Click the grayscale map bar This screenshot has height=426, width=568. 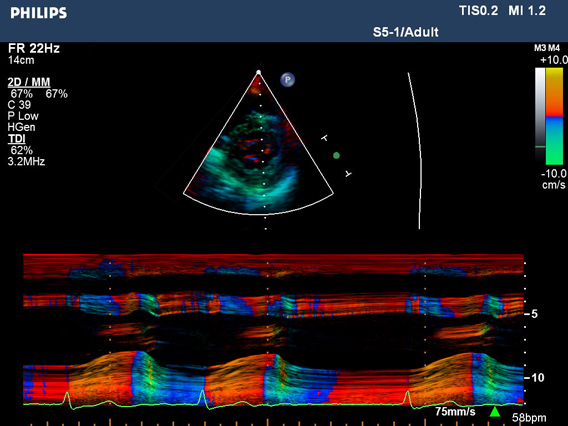click(540, 116)
